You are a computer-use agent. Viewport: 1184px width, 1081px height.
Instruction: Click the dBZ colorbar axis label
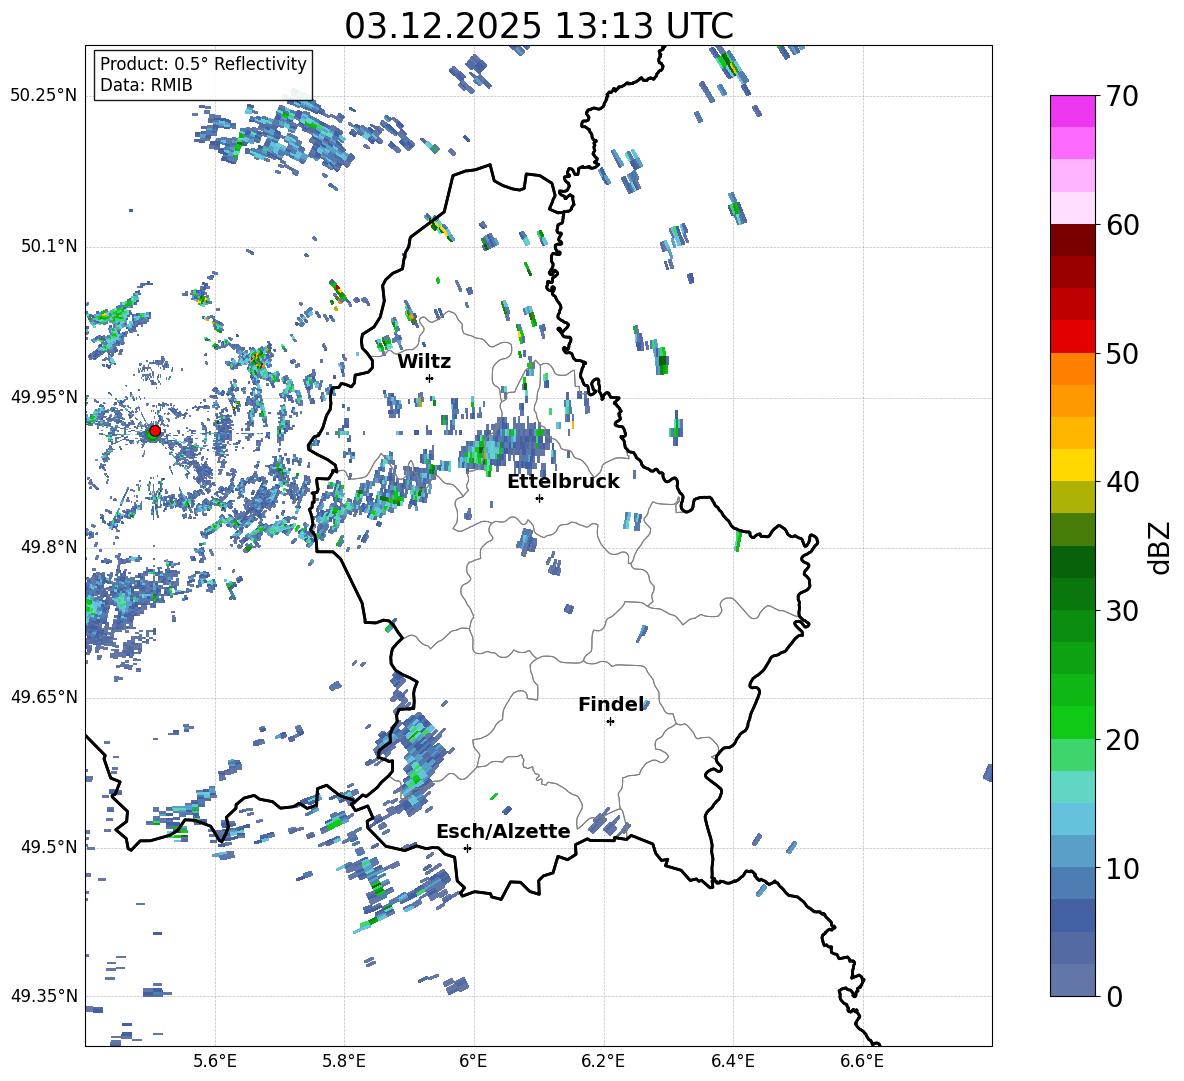coord(1160,547)
